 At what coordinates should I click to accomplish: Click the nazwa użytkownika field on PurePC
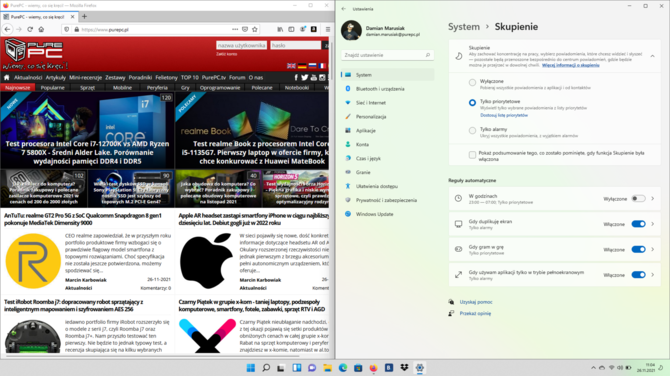[x=241, y=45]
